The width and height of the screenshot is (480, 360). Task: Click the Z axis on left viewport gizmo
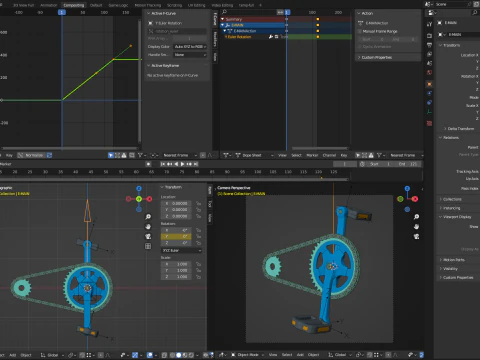139,189
